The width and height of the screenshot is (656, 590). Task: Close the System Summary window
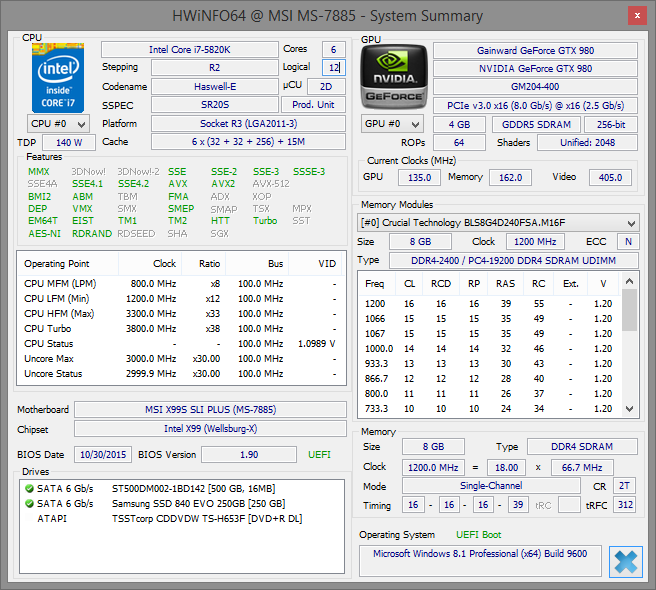pos(637,16)
